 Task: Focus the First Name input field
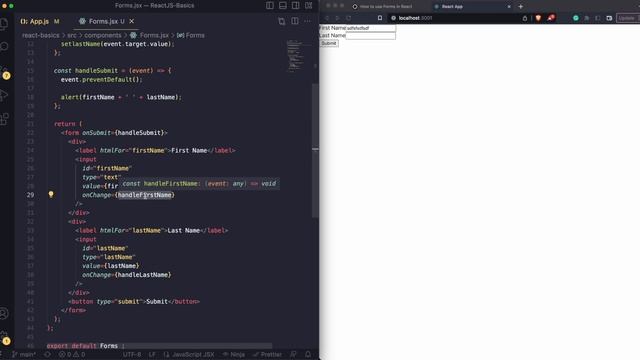[x=371, y=28]
